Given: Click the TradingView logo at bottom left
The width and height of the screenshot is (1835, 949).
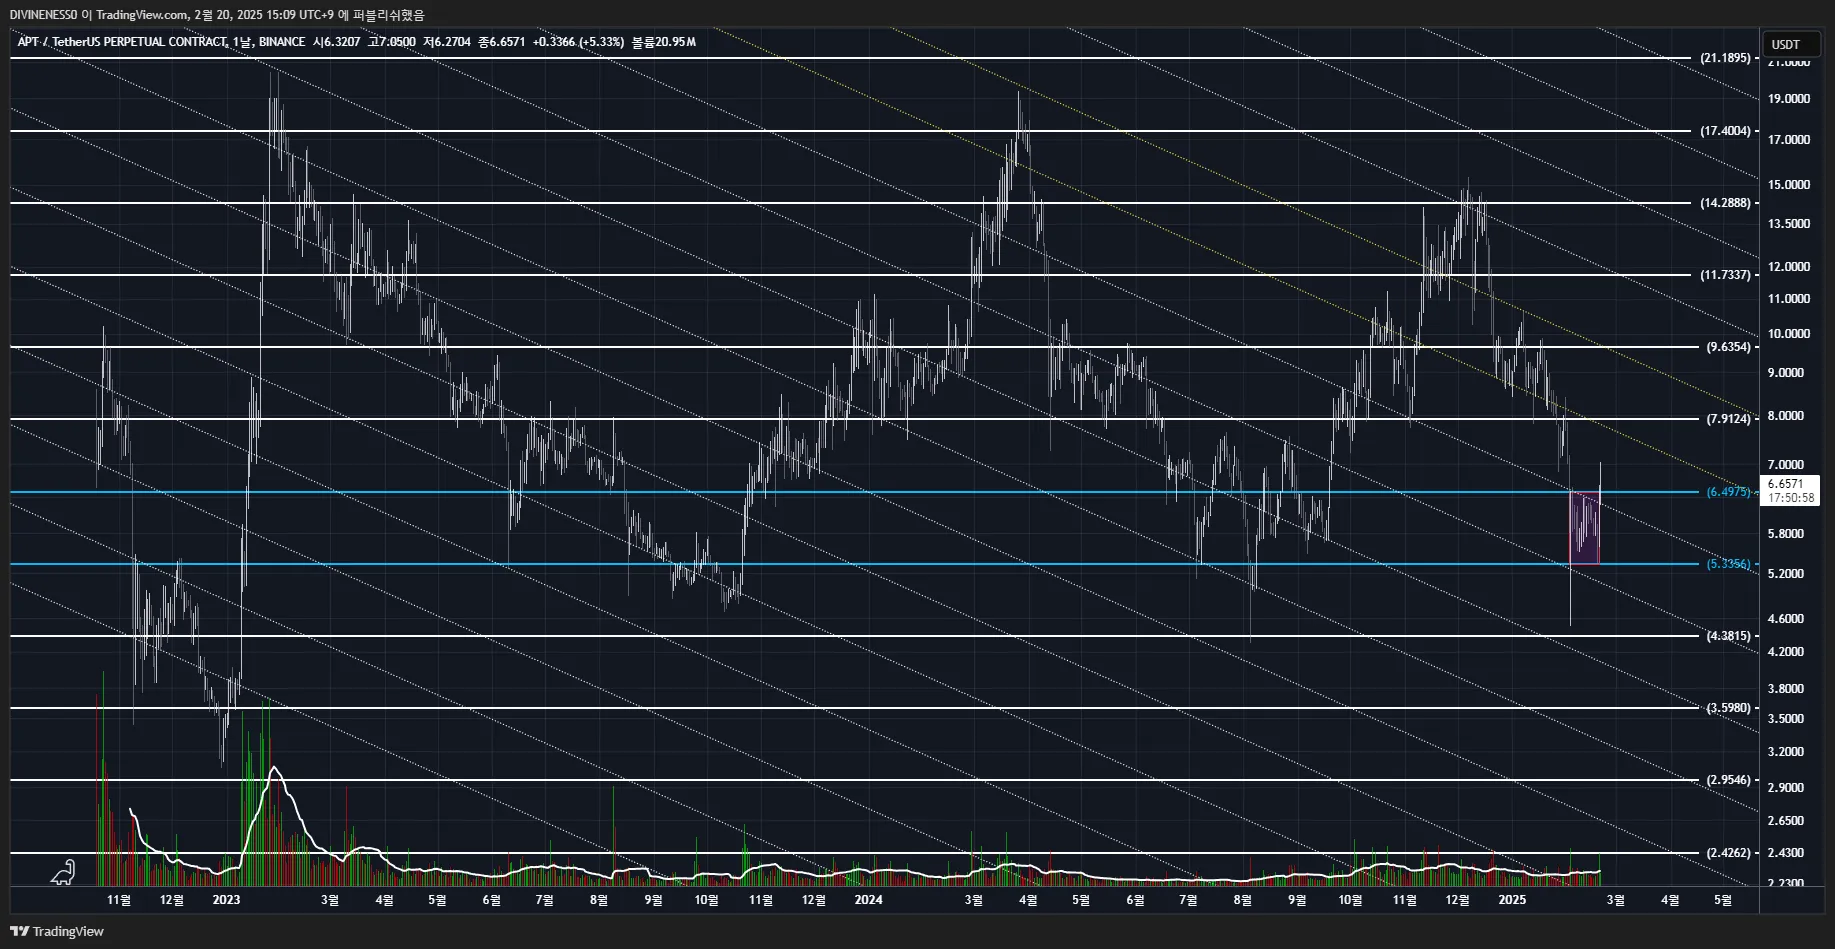Looking at the screenshot, I should (x=57, y=931).
